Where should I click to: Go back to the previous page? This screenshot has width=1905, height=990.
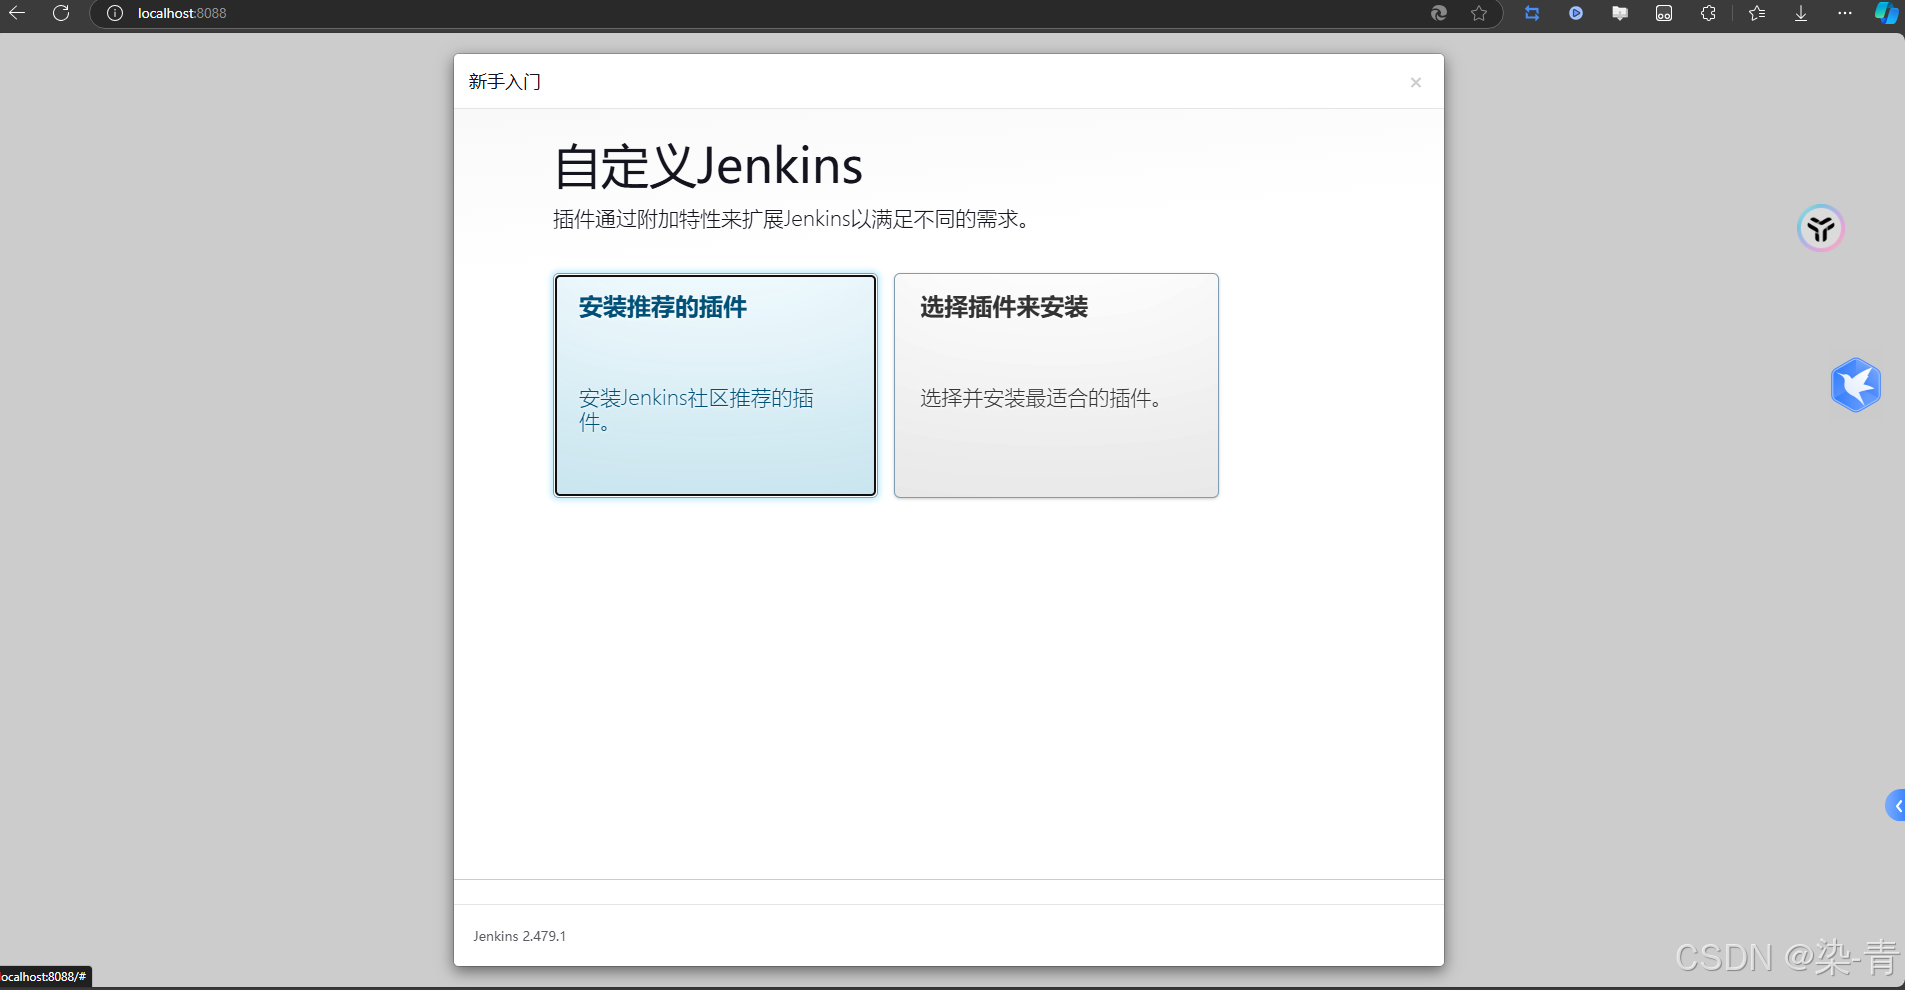pos(17,13)
